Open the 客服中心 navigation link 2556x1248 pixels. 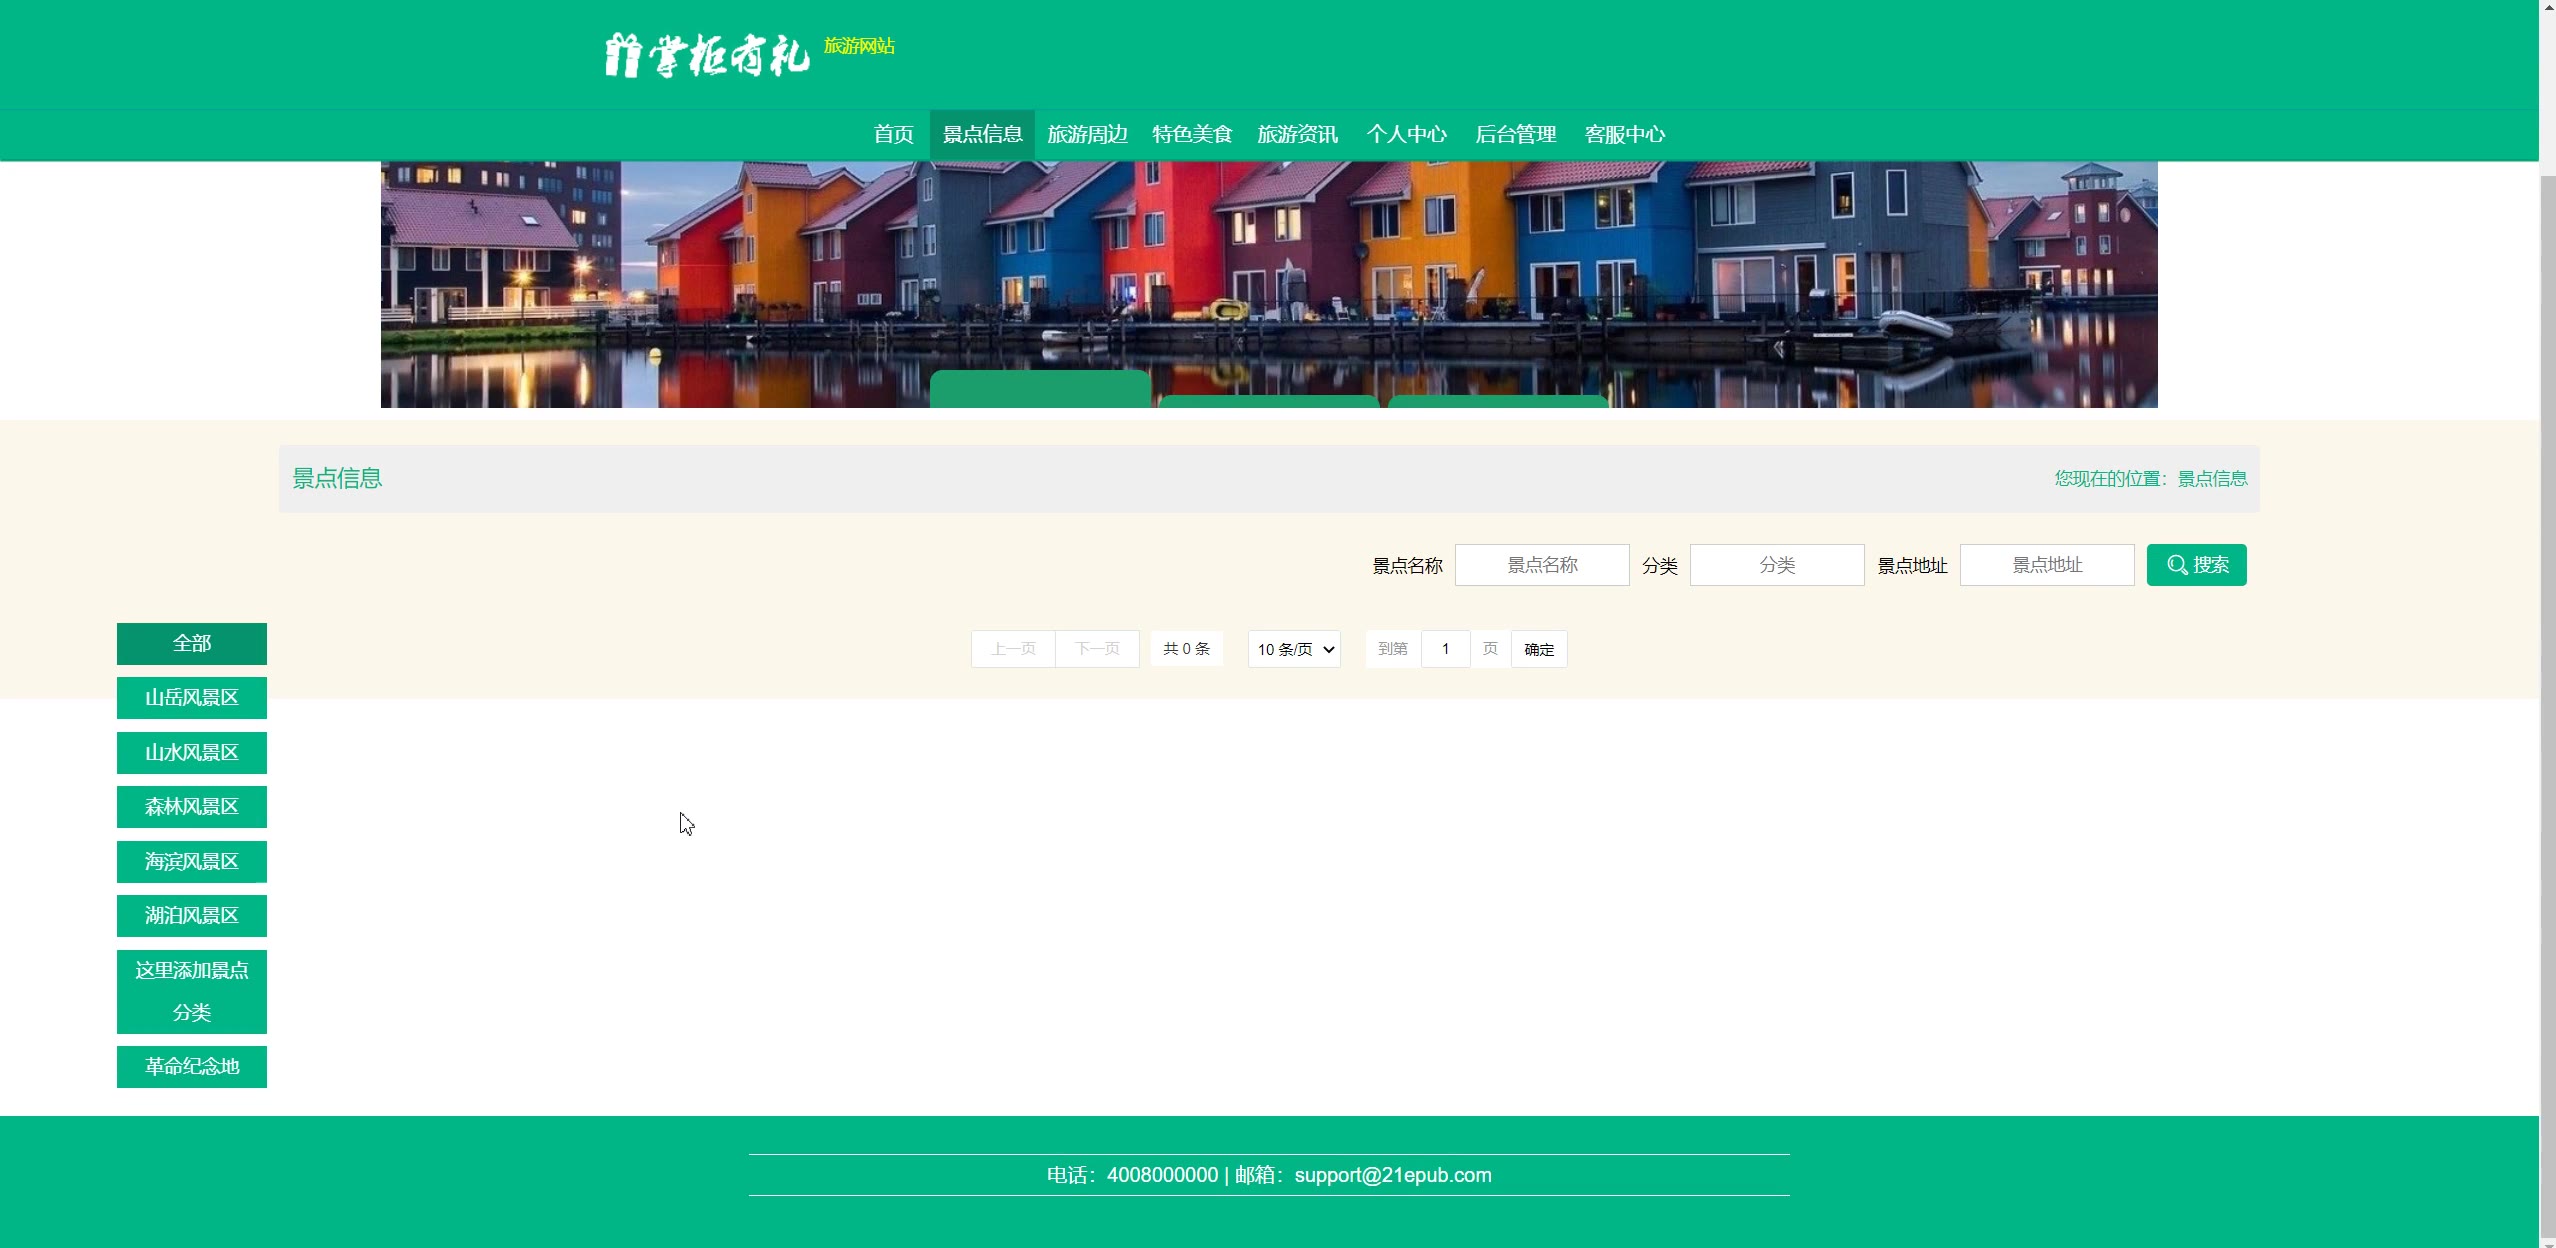click(x=1624, y=134)
